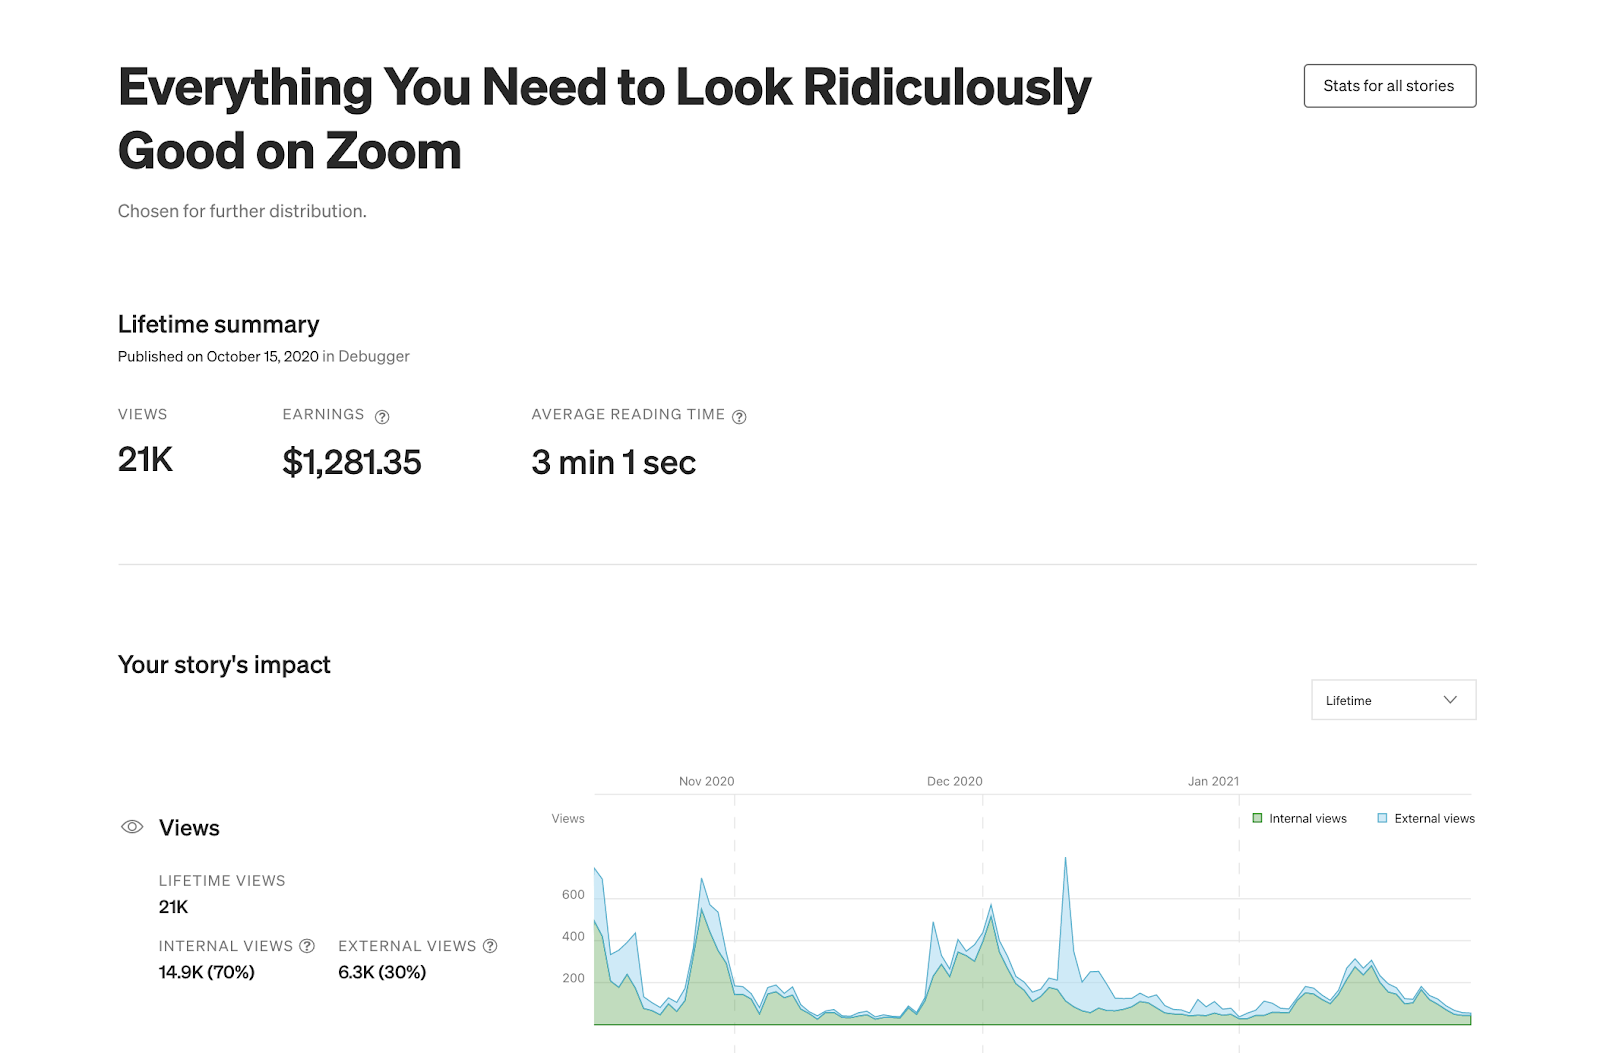Select the 'Chosen for further distribution.' text
Screen dimensions: 1600x1053
pos(242,211)
